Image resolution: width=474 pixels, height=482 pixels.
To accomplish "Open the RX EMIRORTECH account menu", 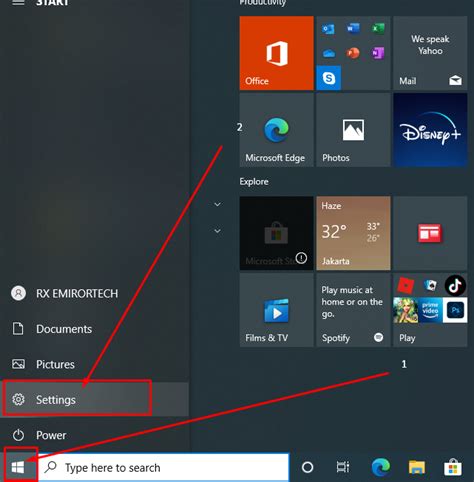I will coord(95,293).
